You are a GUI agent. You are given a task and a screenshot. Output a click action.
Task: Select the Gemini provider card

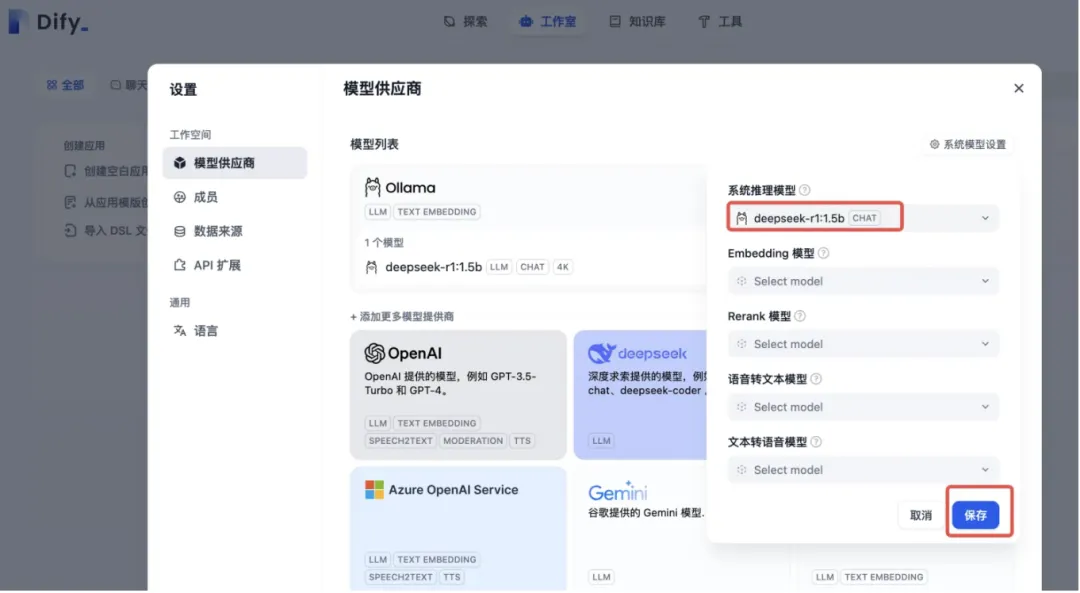point(640,528)
